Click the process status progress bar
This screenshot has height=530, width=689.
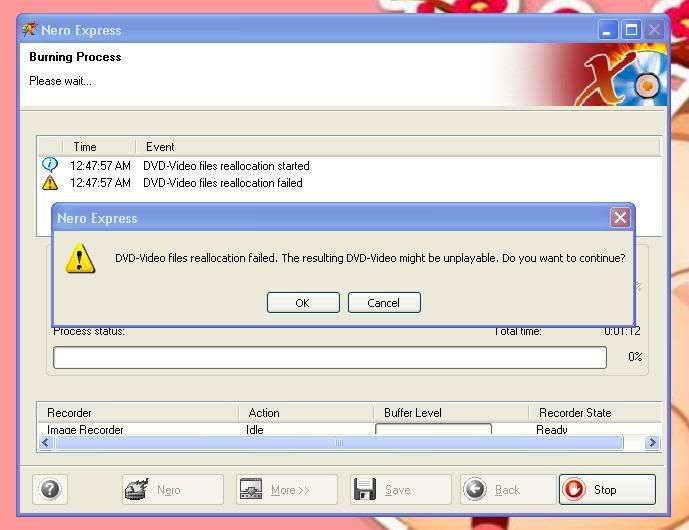[329, 357]
